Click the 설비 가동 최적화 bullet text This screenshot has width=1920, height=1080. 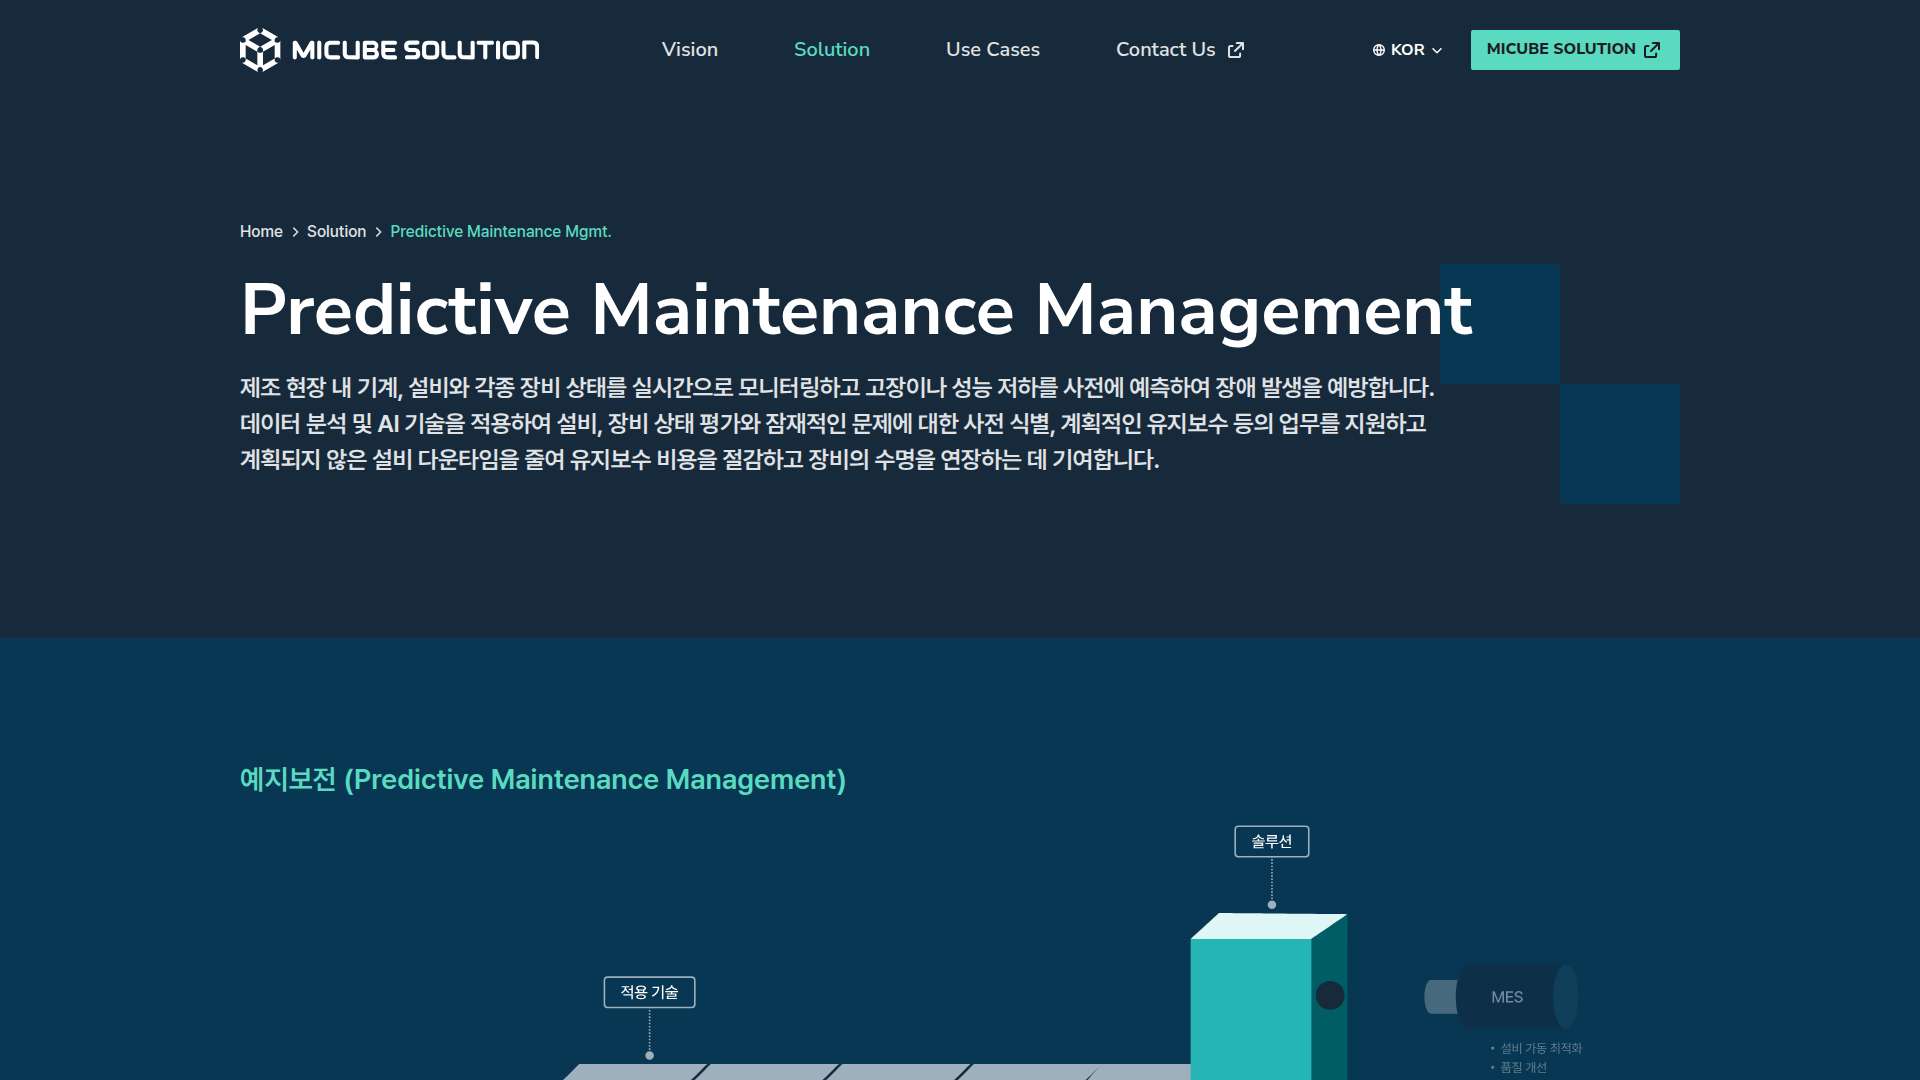1541,1049
